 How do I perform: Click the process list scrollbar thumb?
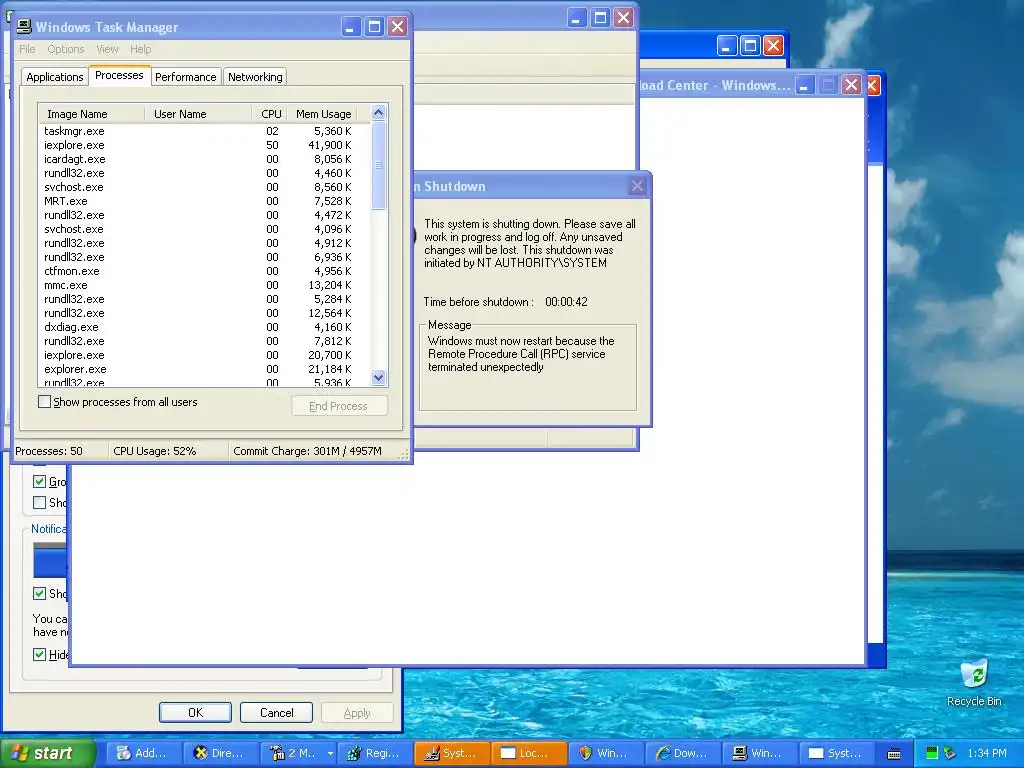pos(378,165)
